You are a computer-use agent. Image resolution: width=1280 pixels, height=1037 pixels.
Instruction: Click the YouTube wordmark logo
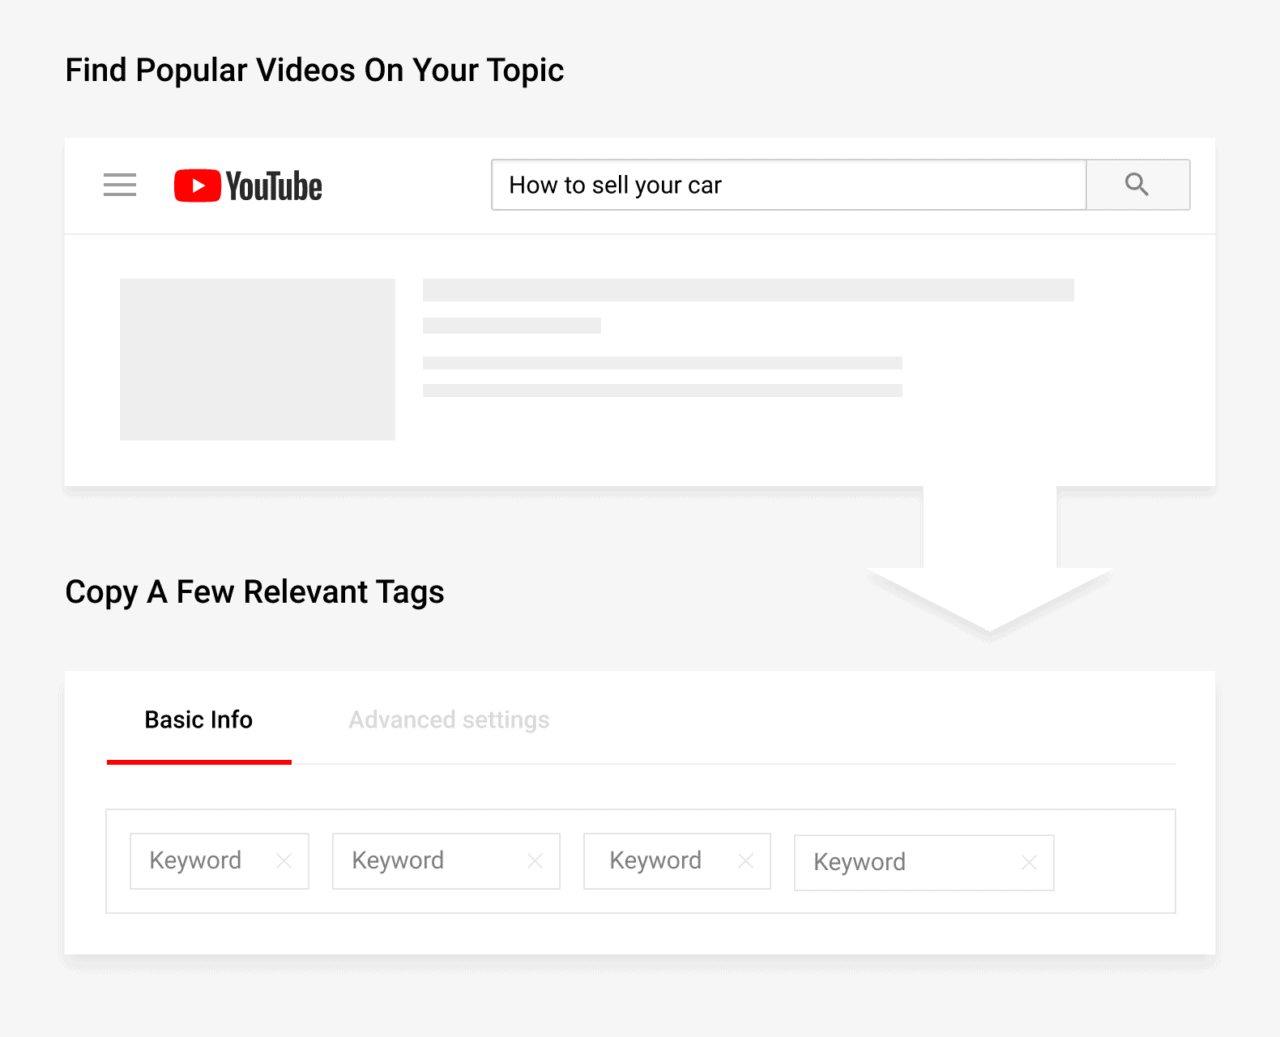[274, 186]
